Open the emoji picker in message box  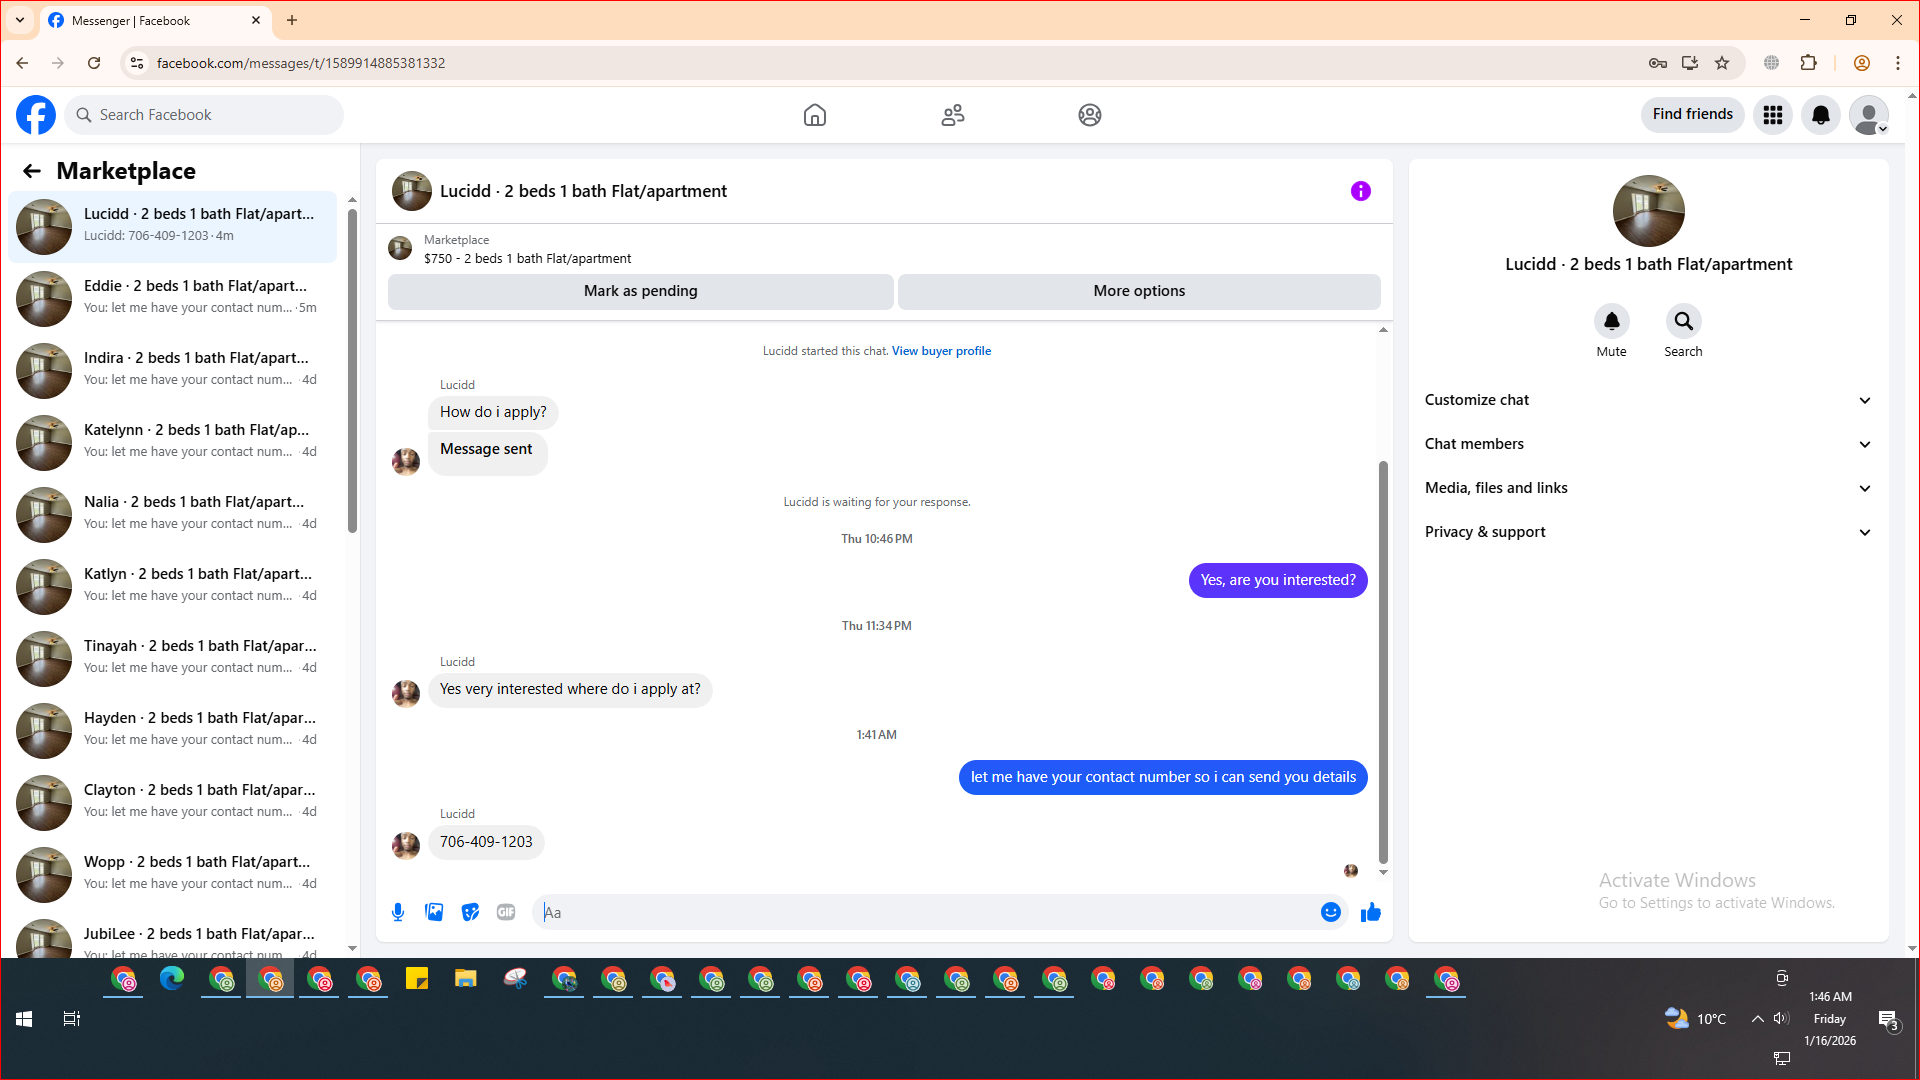click(1330, 912)
